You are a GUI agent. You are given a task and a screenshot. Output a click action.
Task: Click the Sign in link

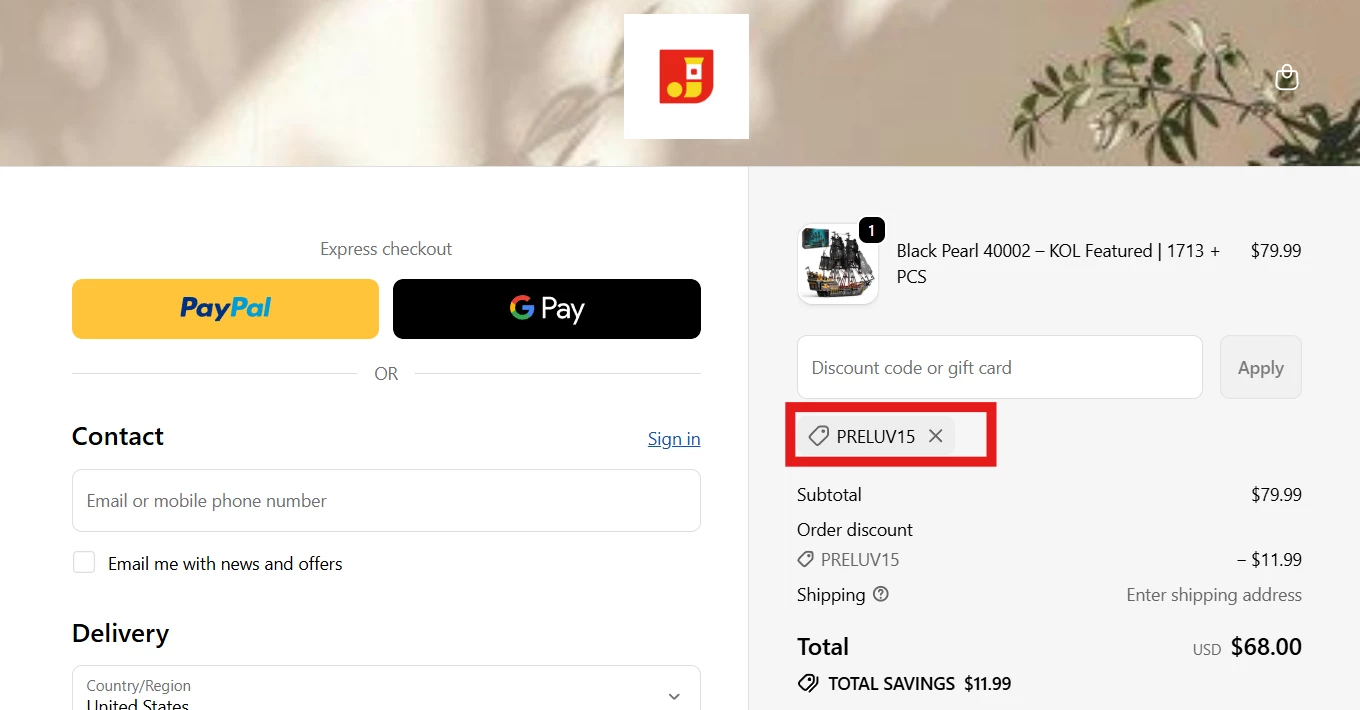[673, 438]
